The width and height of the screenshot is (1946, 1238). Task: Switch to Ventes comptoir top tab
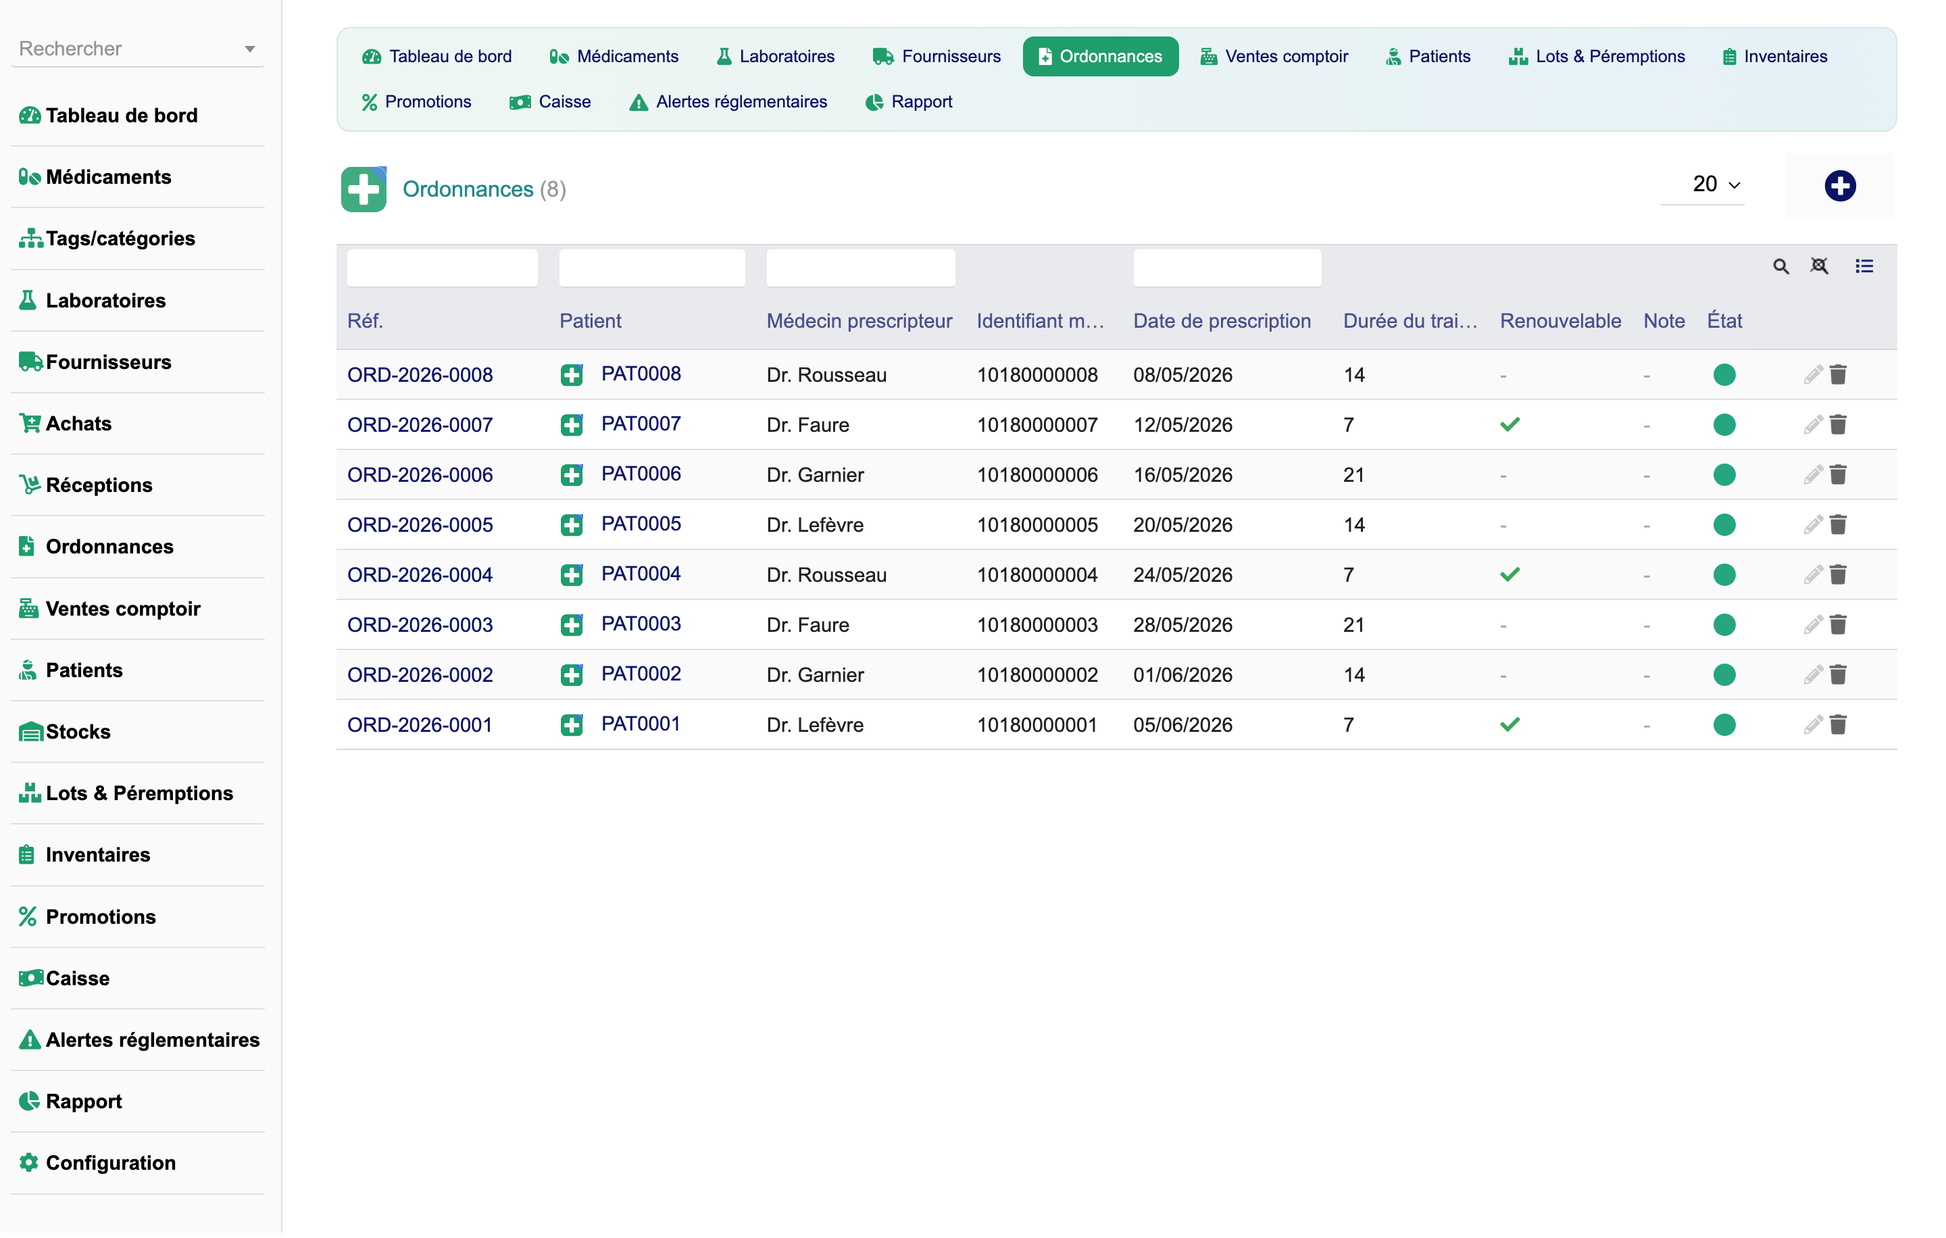tap(1274, 56)
